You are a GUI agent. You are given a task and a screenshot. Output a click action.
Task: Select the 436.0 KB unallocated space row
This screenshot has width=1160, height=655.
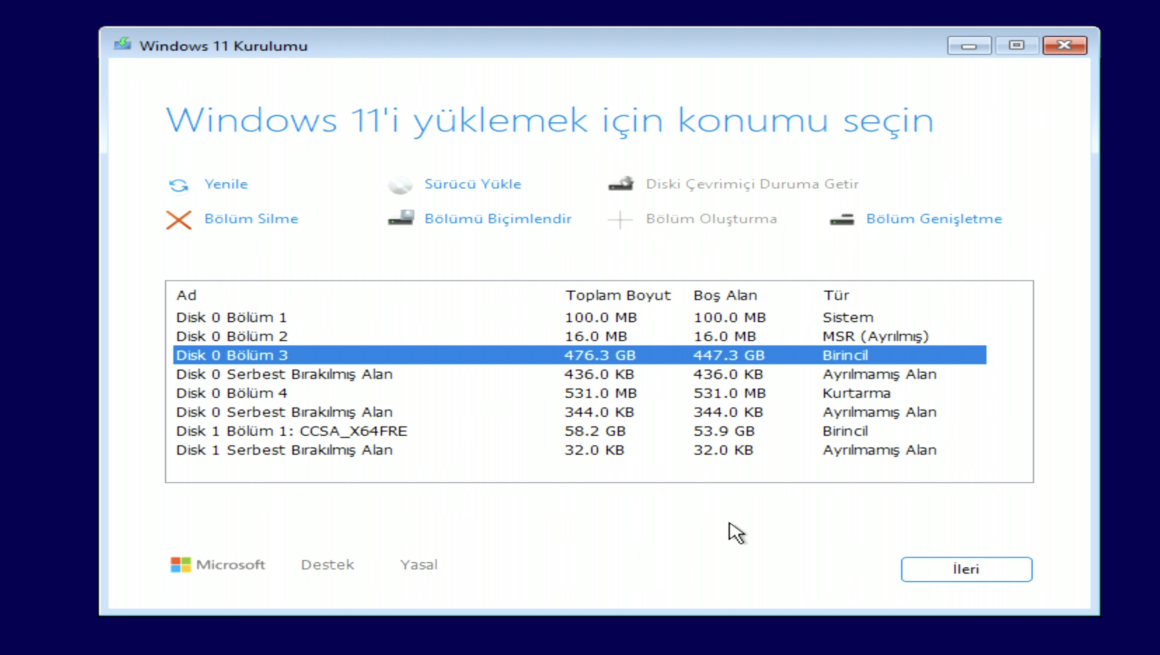point(579,374)
